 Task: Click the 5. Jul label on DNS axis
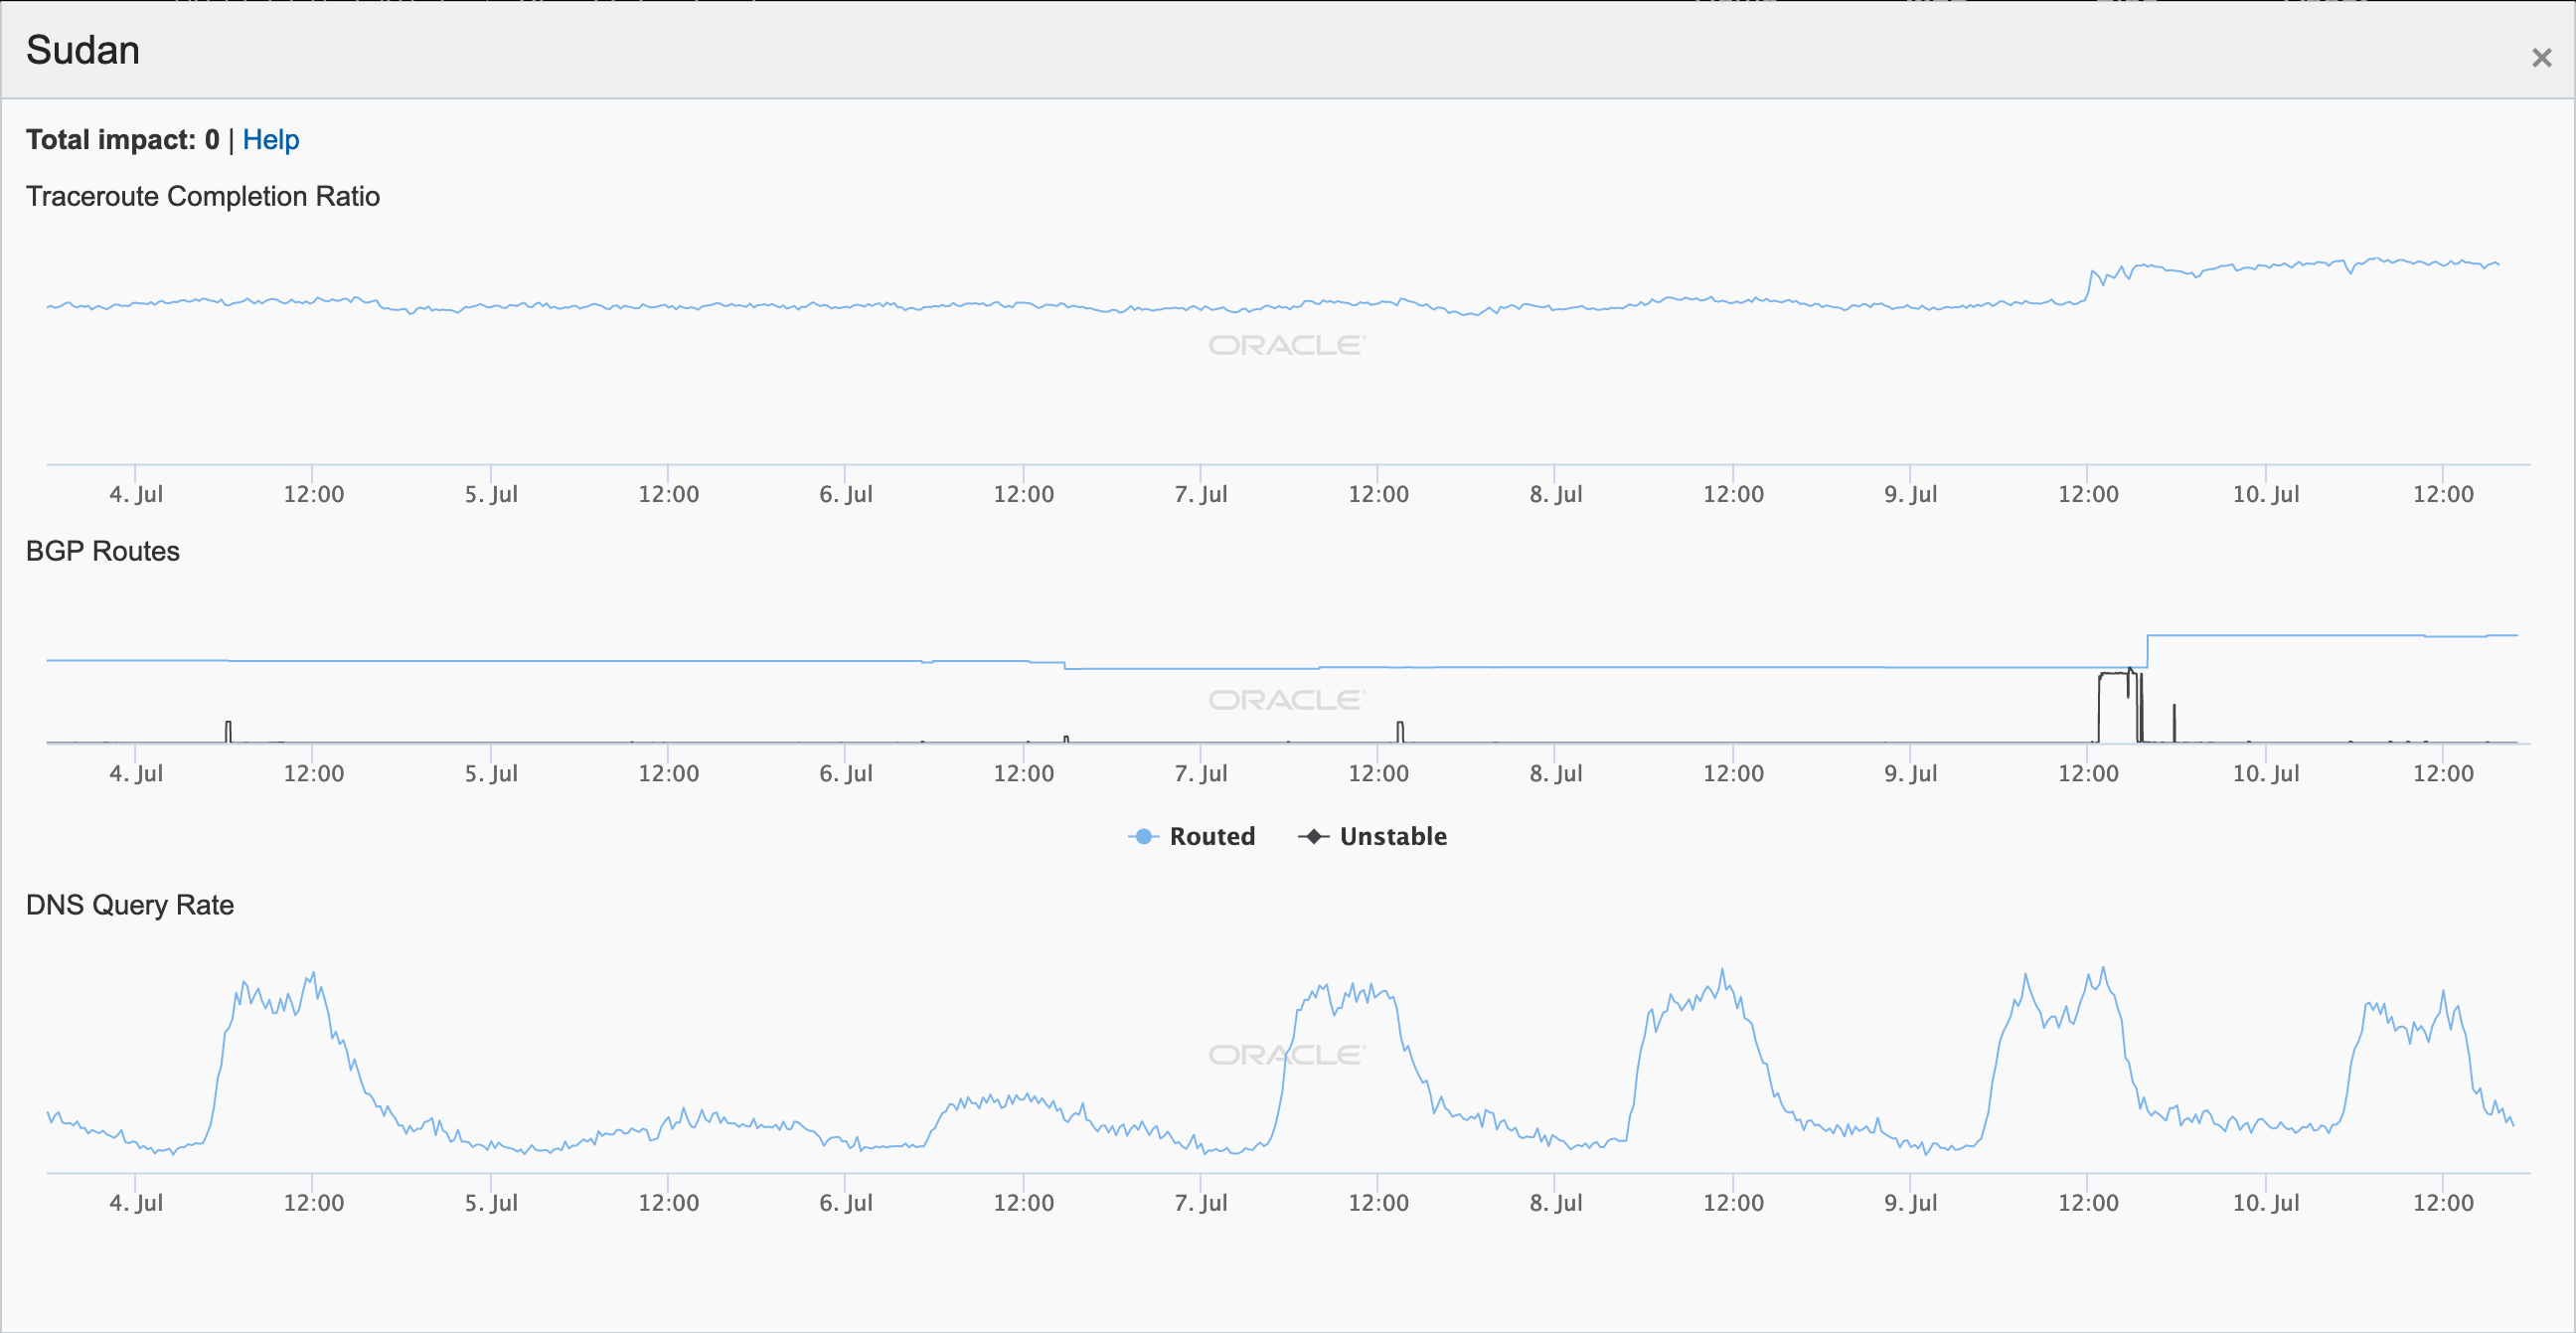click(x=491, y=1203)
